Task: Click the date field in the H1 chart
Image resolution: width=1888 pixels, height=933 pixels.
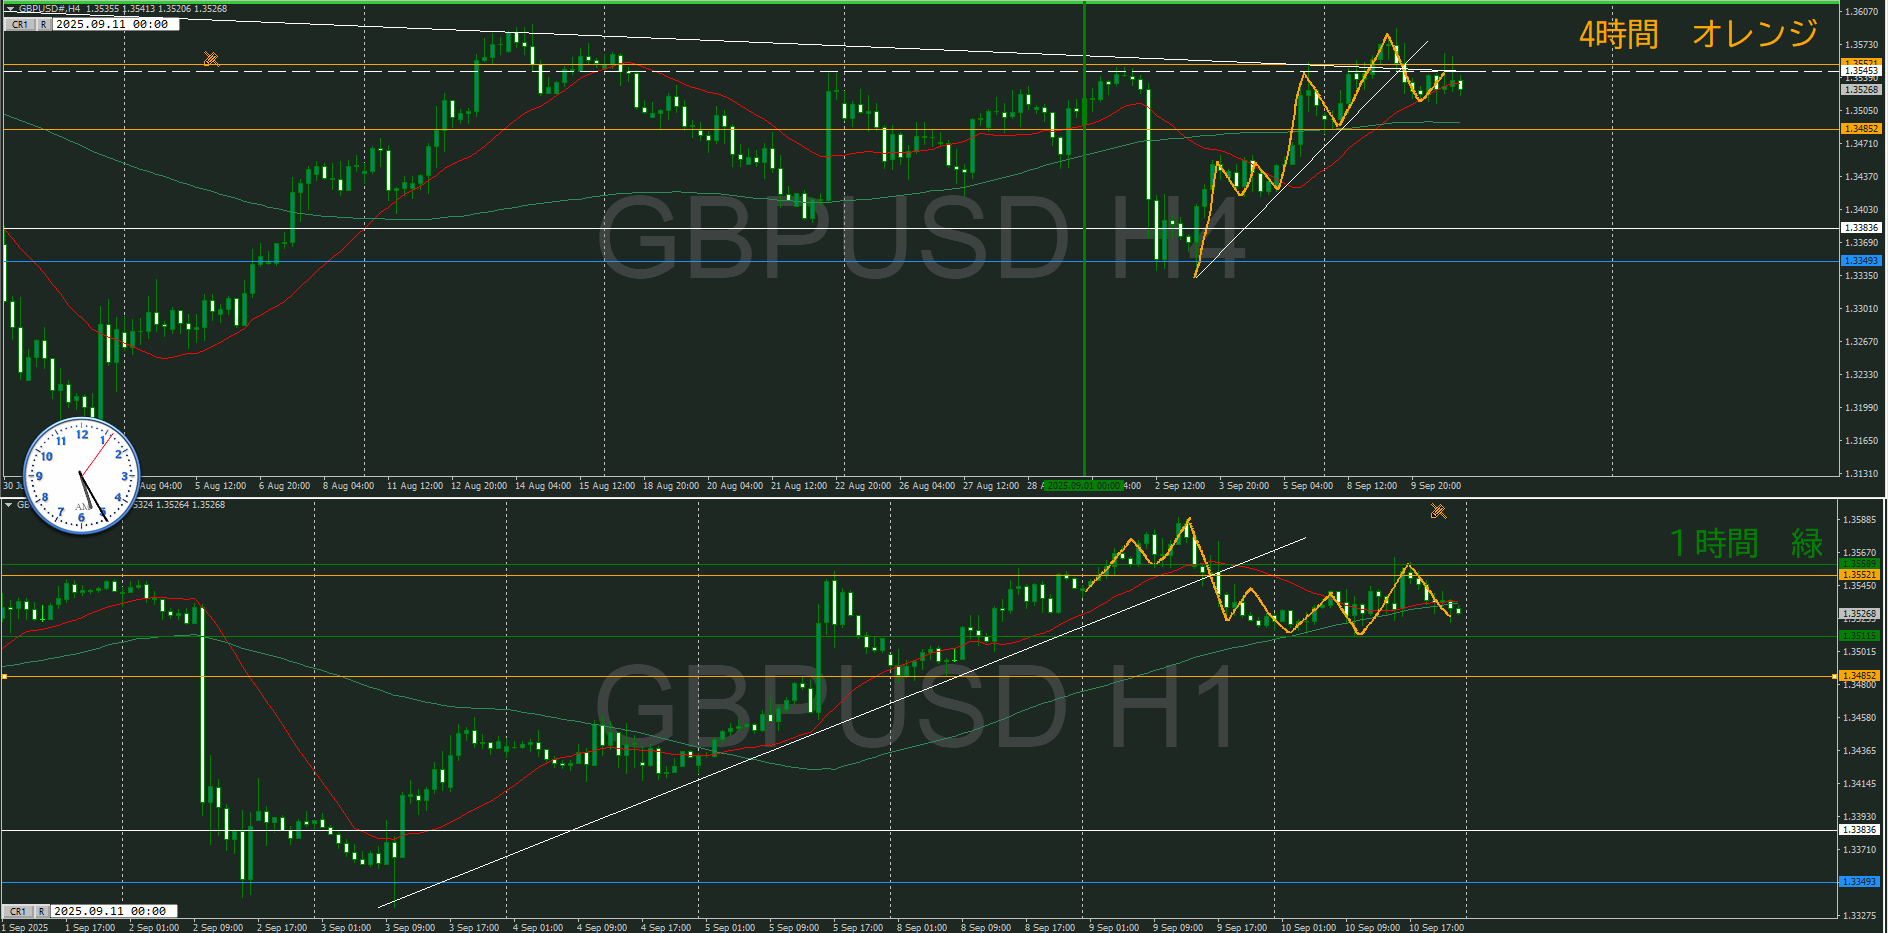Action: pyautogui.click(x=113, y=911)
